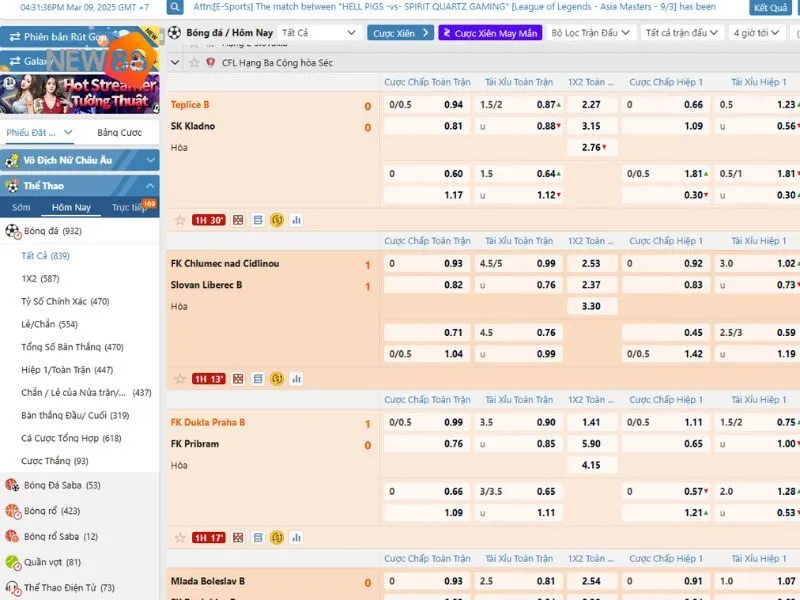Click the gold coin icon under Teplice B match

tap(277, 220)
